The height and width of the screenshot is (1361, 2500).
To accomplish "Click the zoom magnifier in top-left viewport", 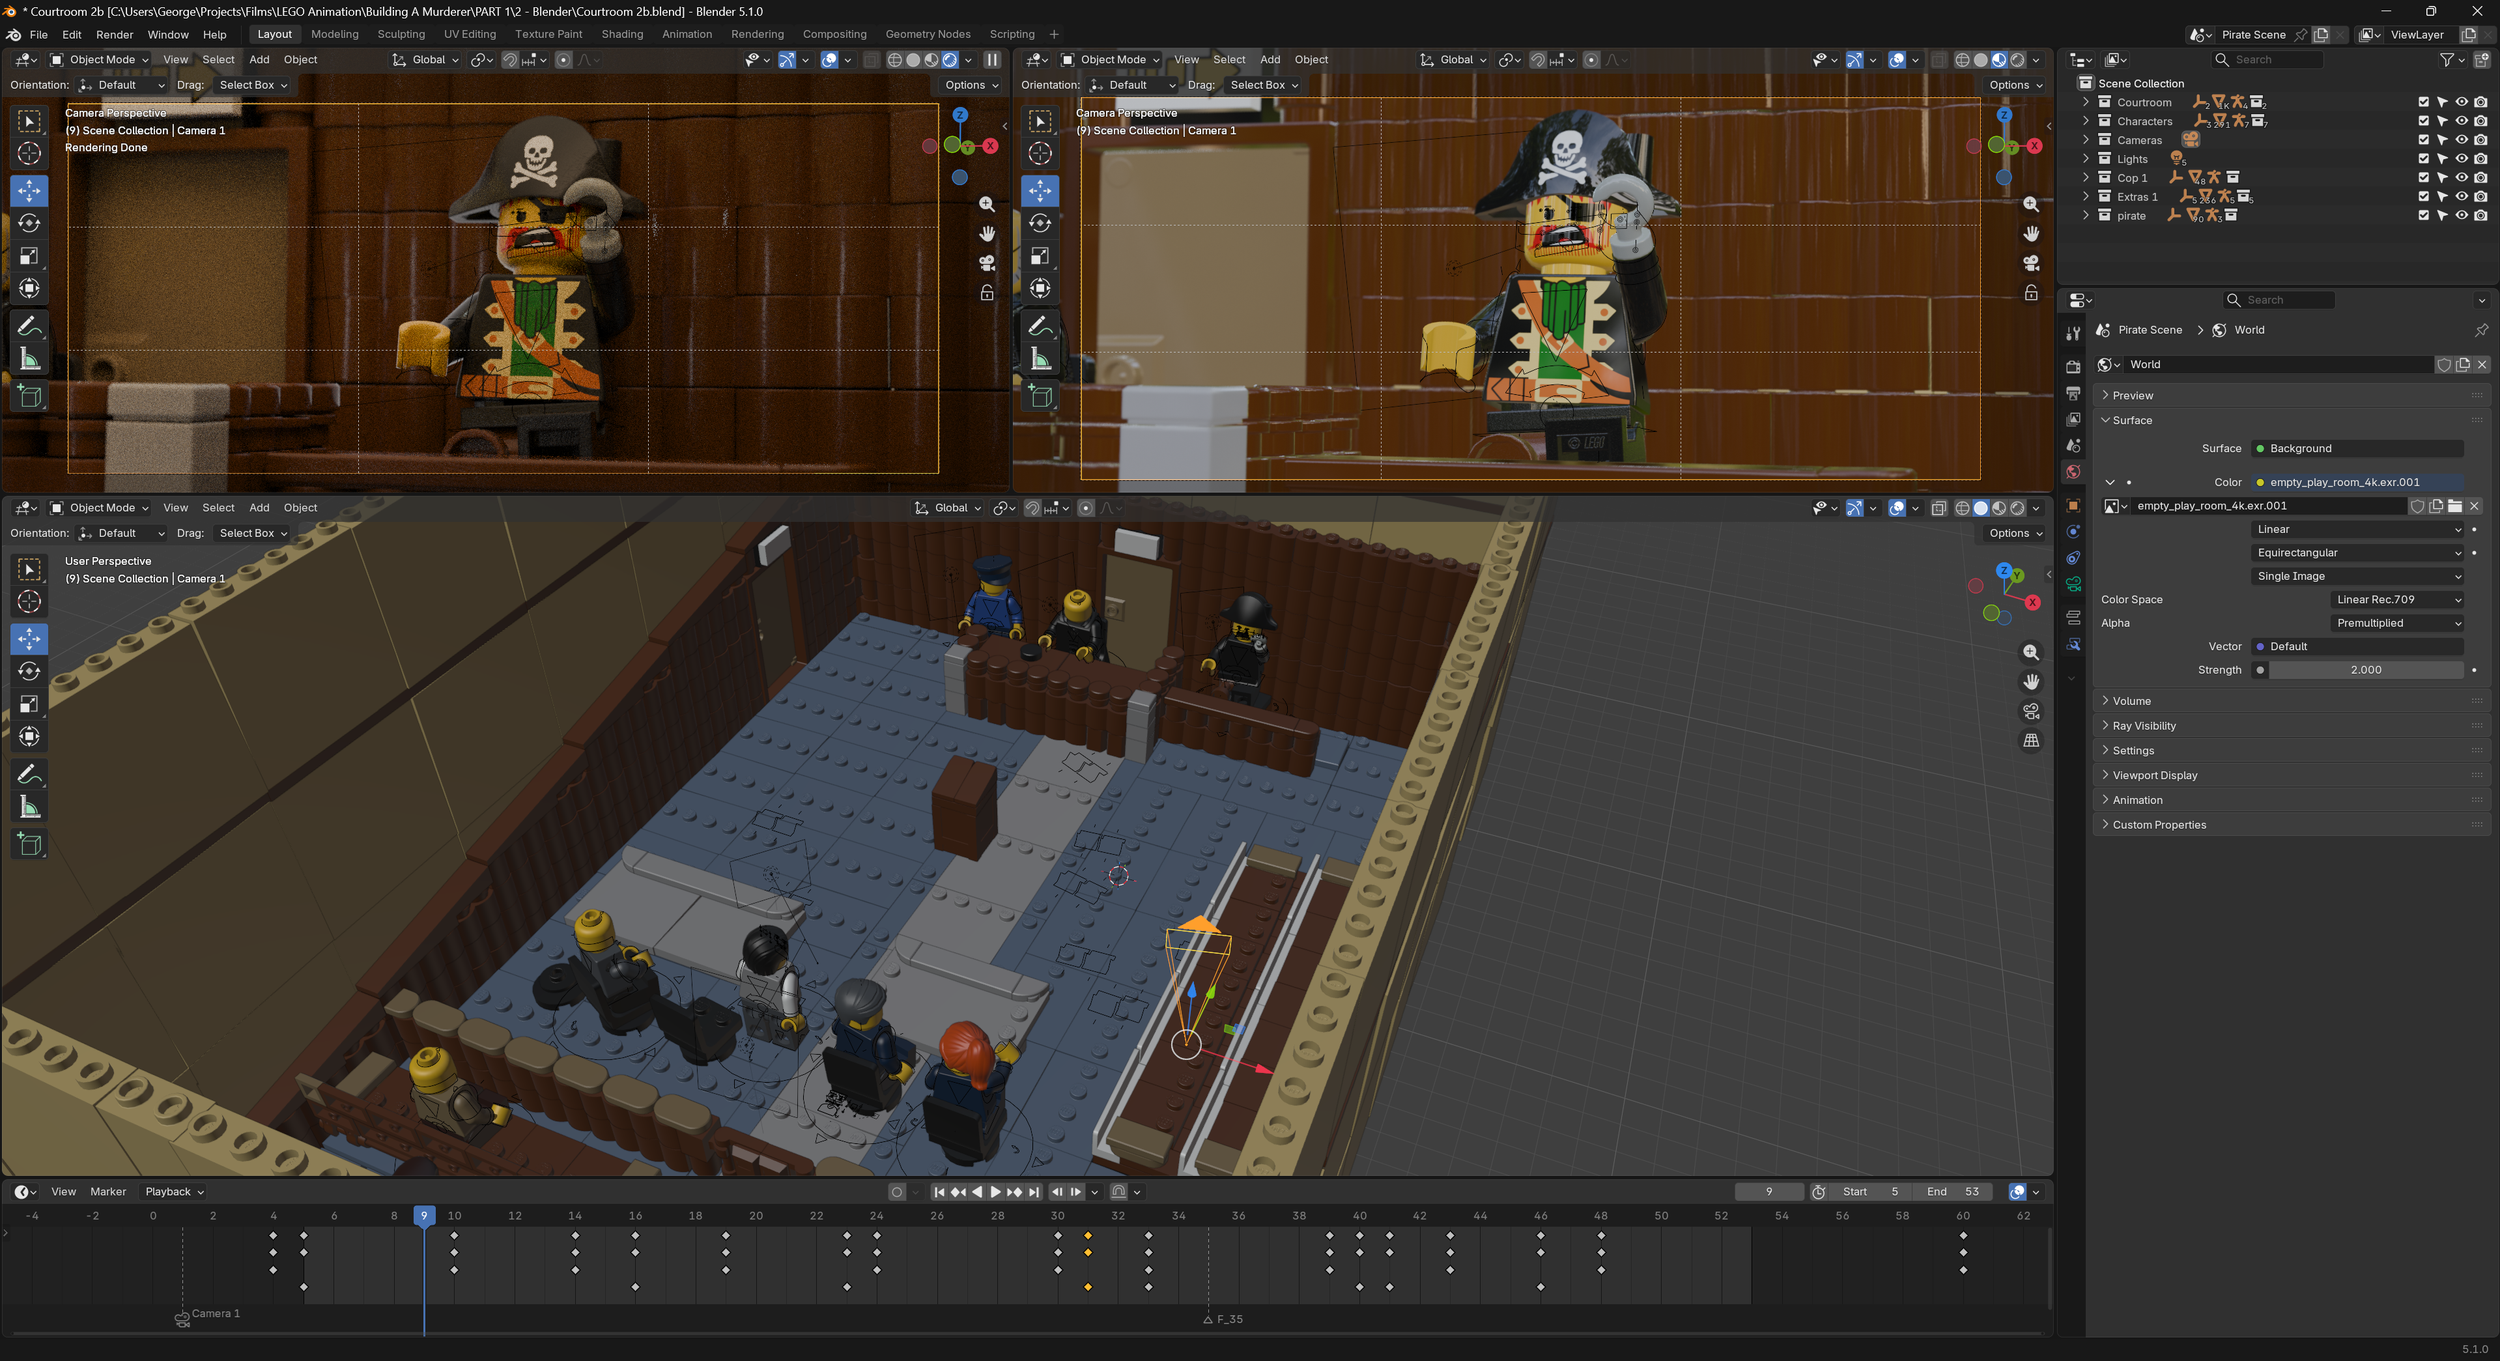I will (987, 204).
